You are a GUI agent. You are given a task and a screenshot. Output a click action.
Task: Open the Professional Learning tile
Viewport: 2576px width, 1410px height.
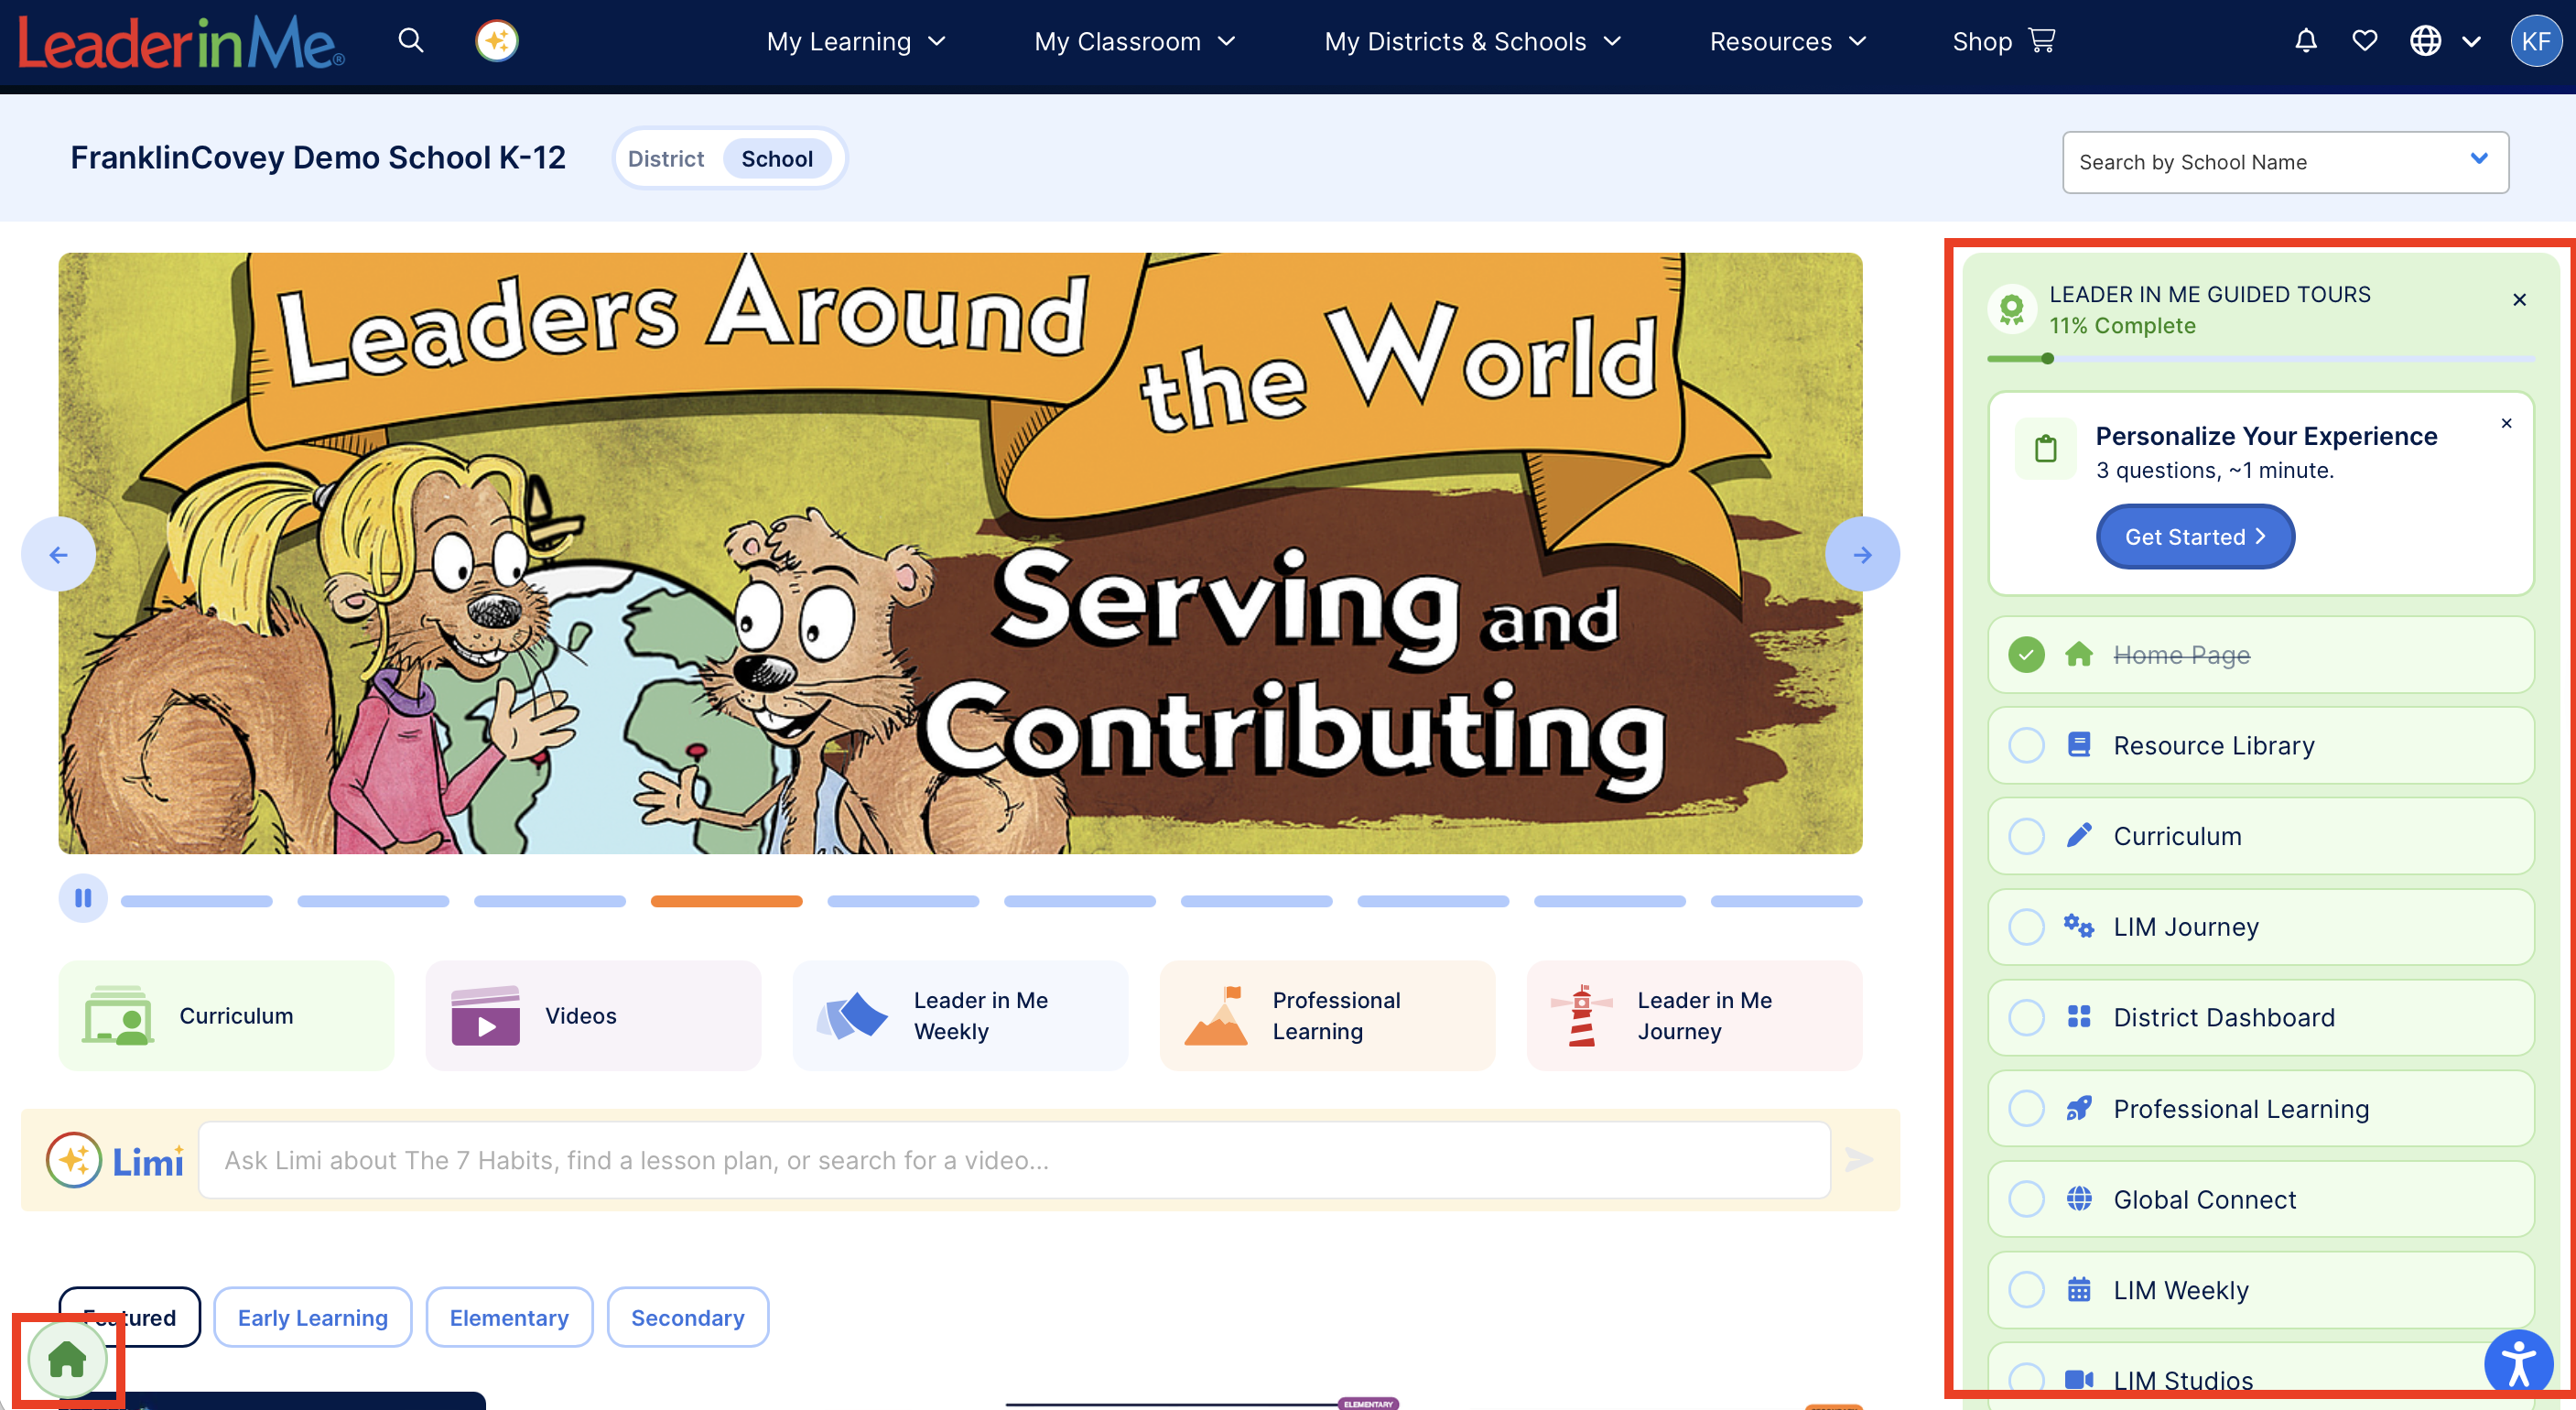[1327, 1016]
